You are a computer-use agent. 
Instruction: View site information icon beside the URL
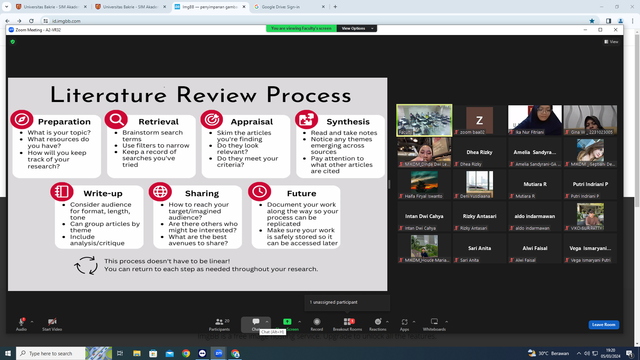pyautogui.click(x=46, y=21)
